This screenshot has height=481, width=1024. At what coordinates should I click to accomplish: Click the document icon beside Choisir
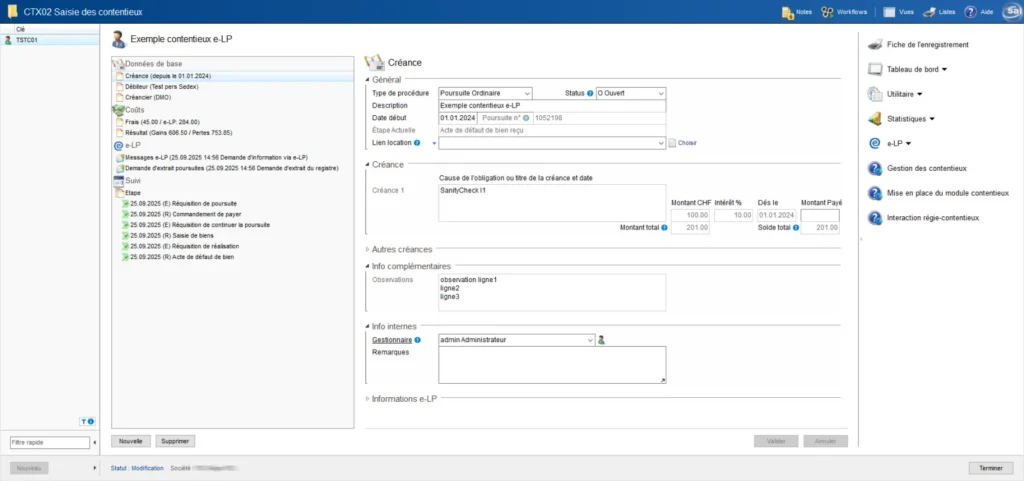[x=671, y=143]
